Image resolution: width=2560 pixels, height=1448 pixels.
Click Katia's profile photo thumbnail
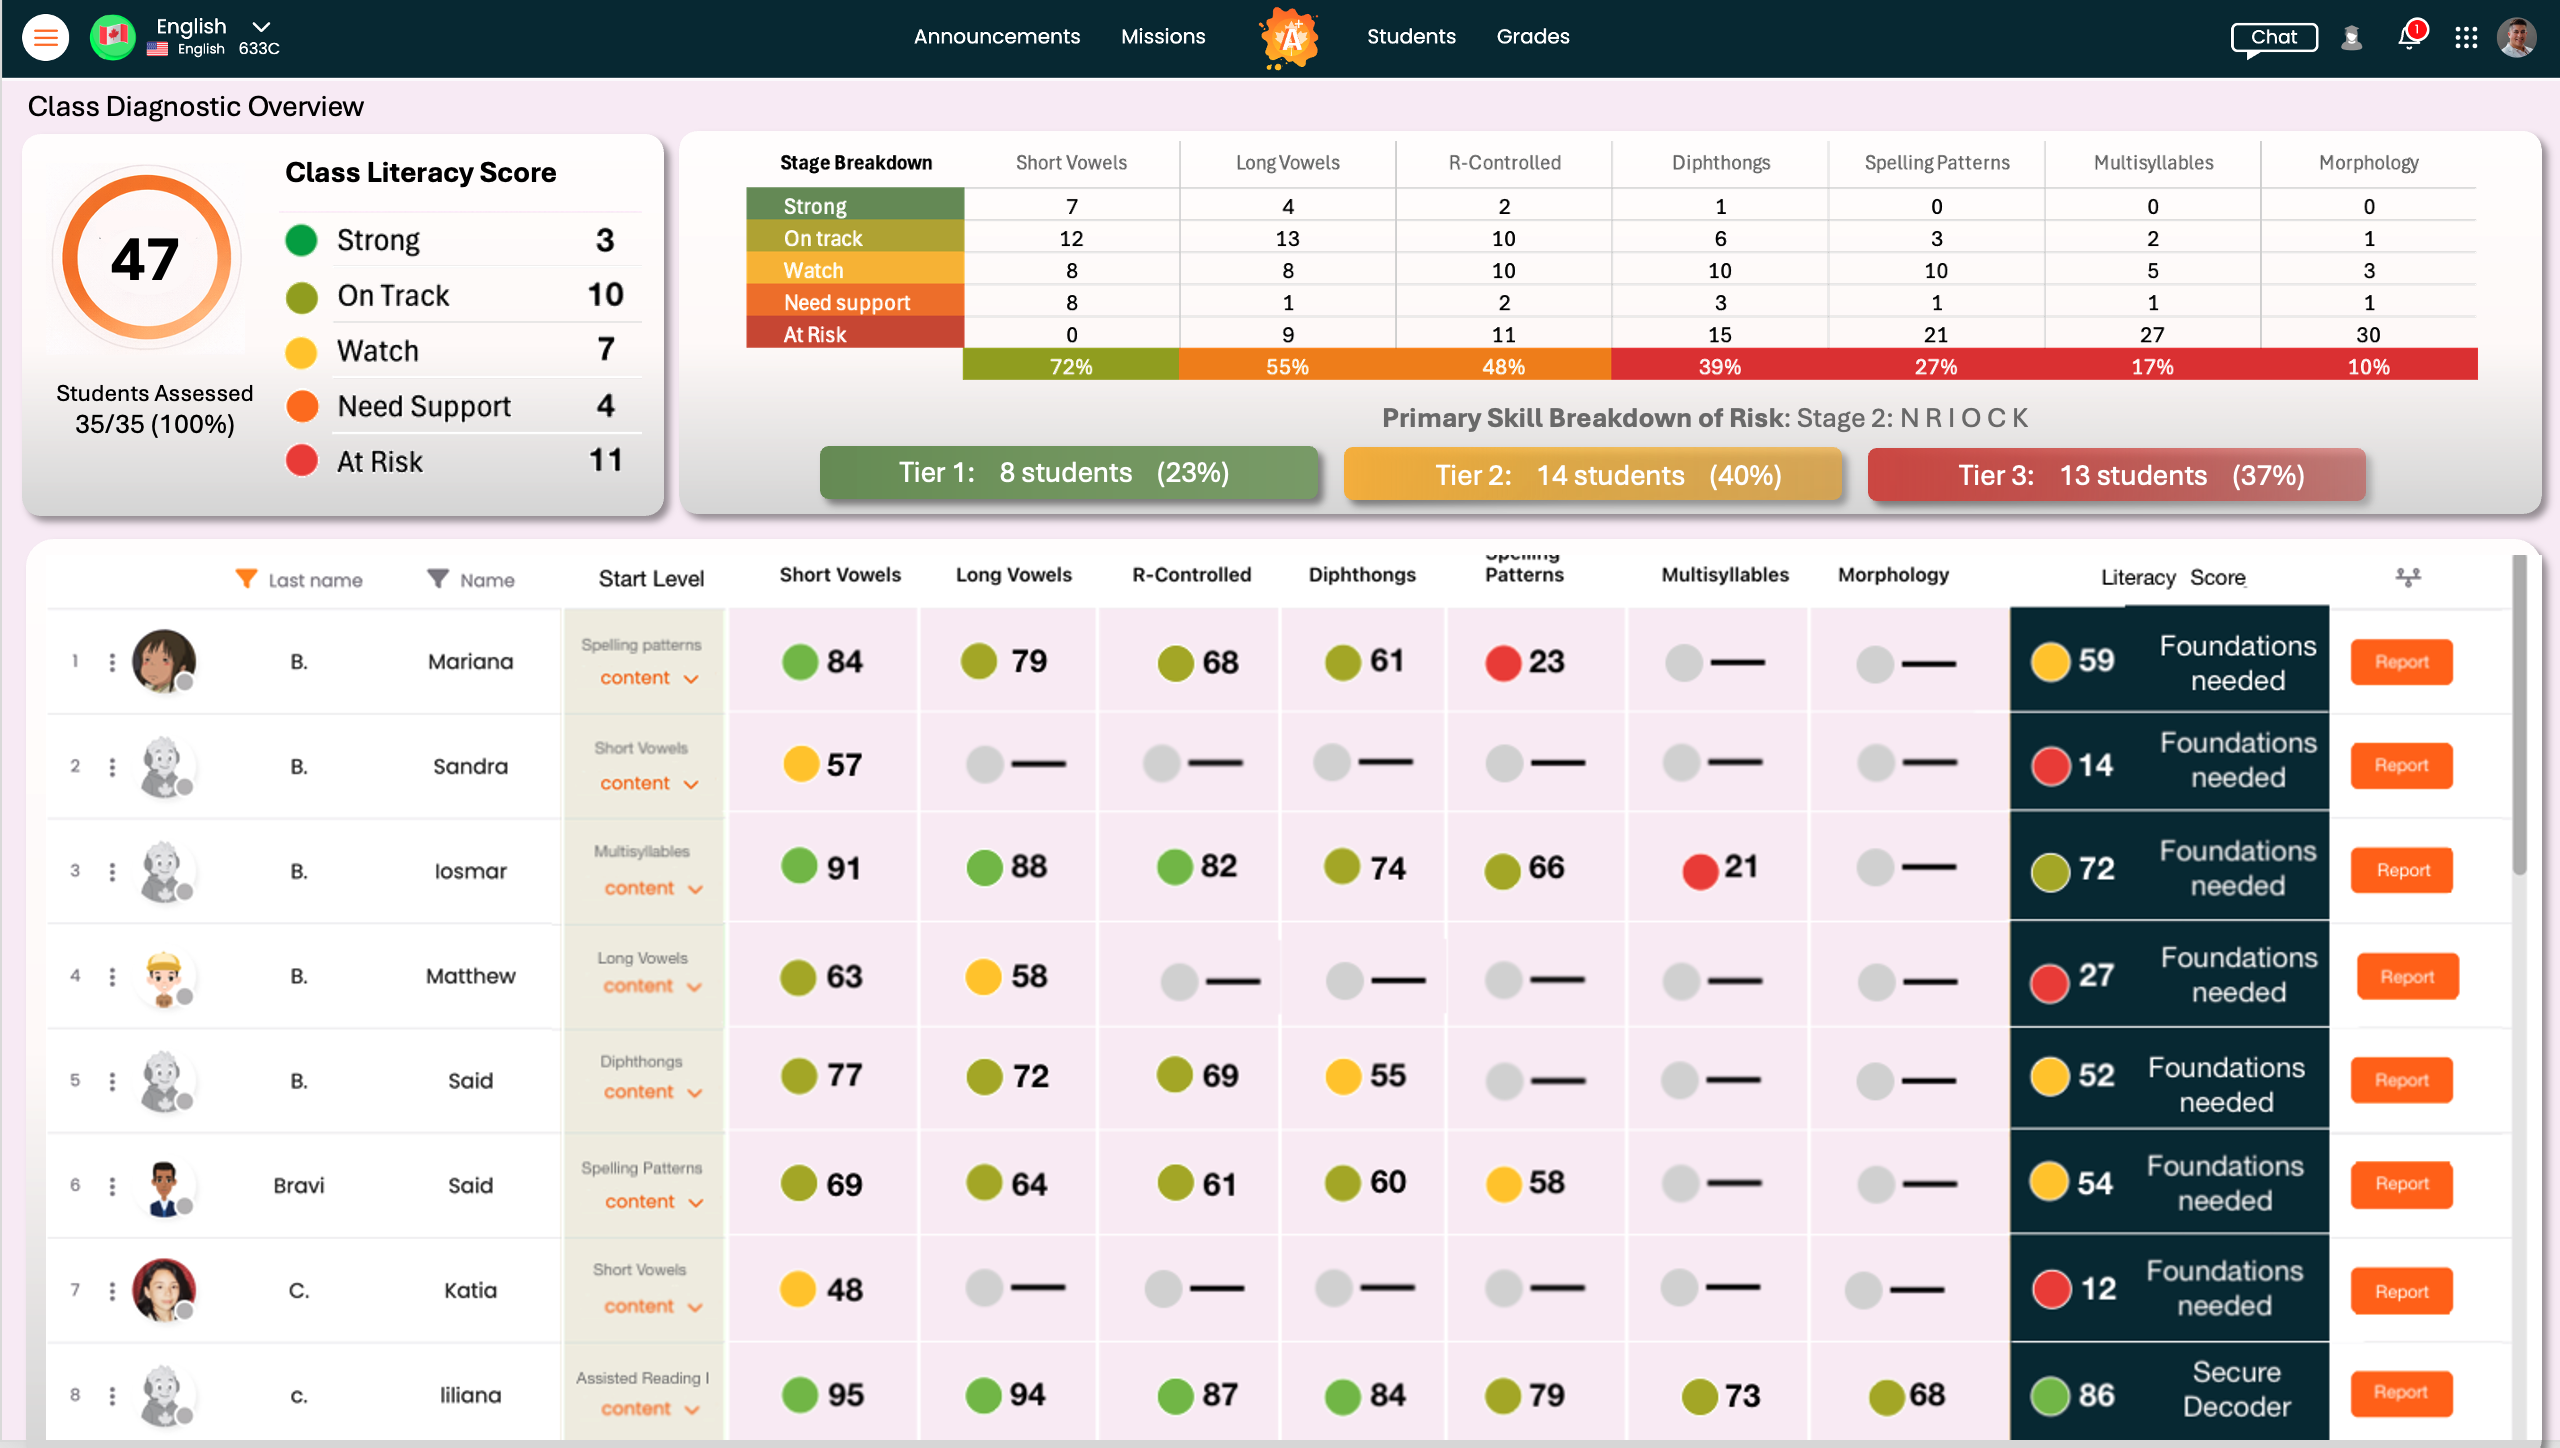click(x=164, y=1289)
